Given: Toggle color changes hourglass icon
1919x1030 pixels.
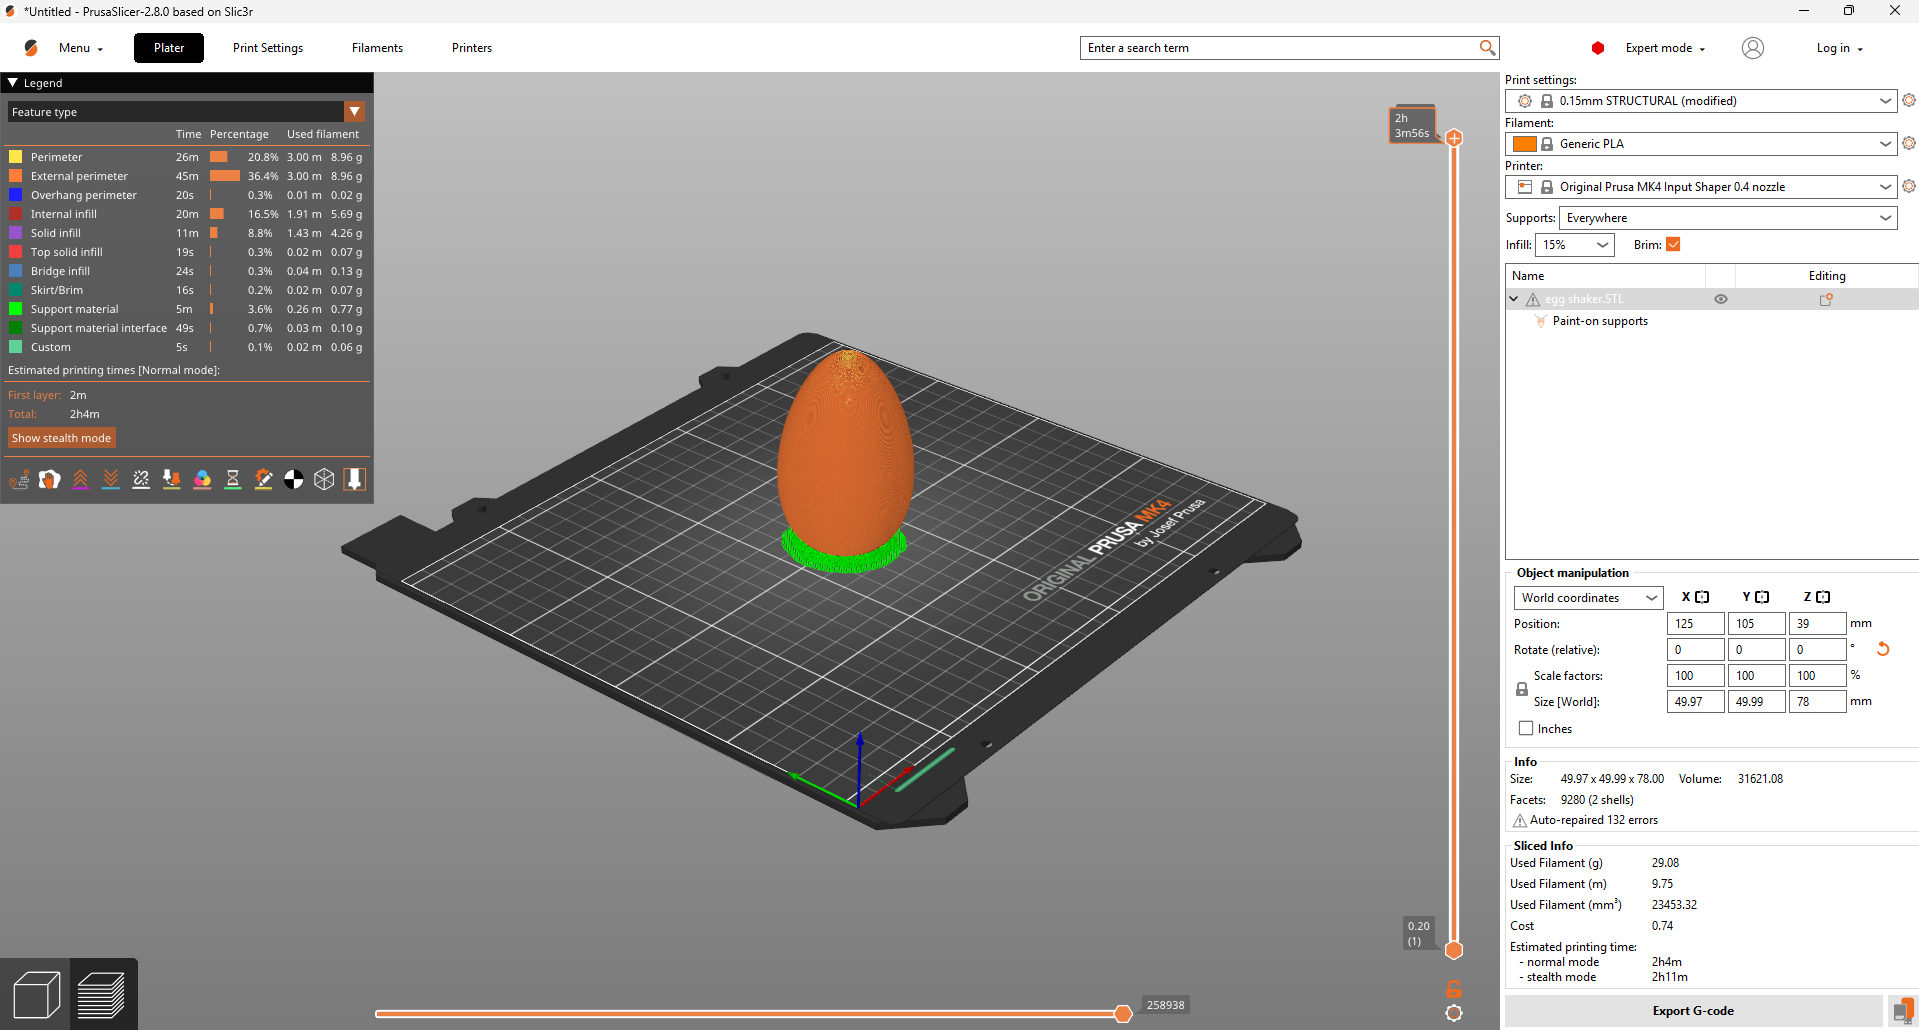Looking at the screenshot, I should 233,480.
